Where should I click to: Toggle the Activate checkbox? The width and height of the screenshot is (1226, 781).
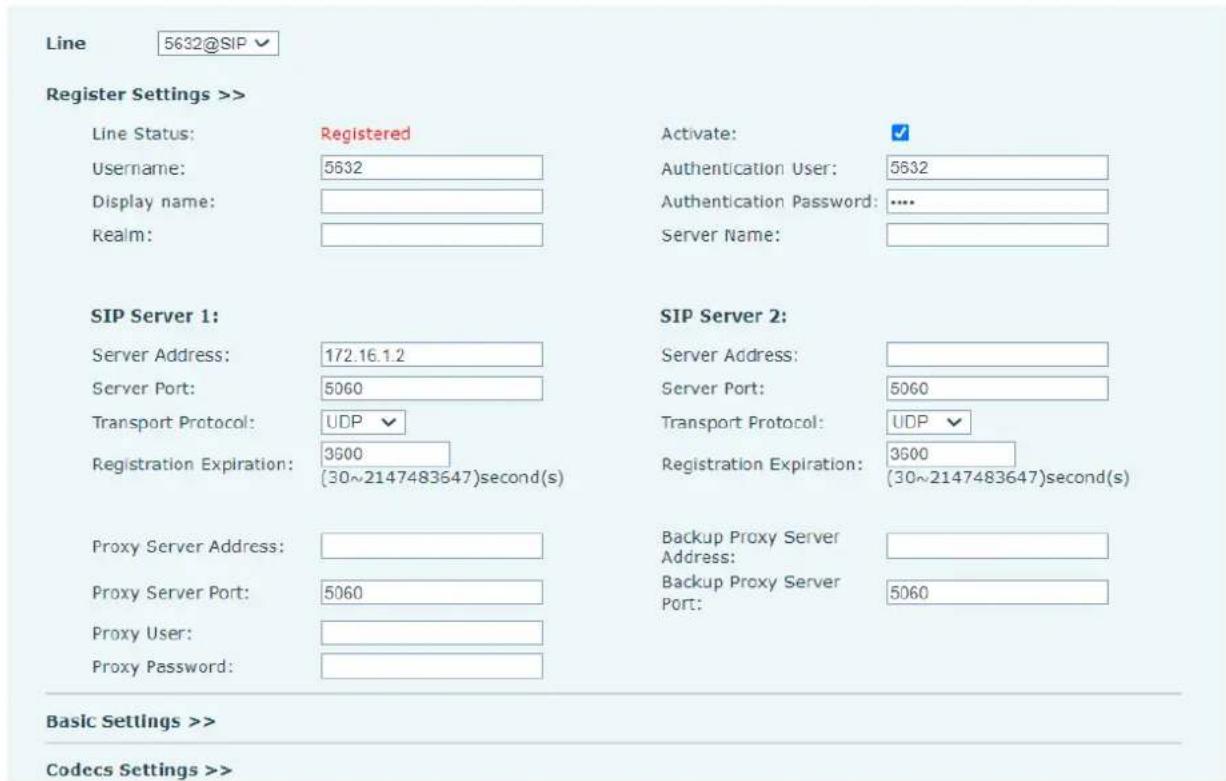899,133
